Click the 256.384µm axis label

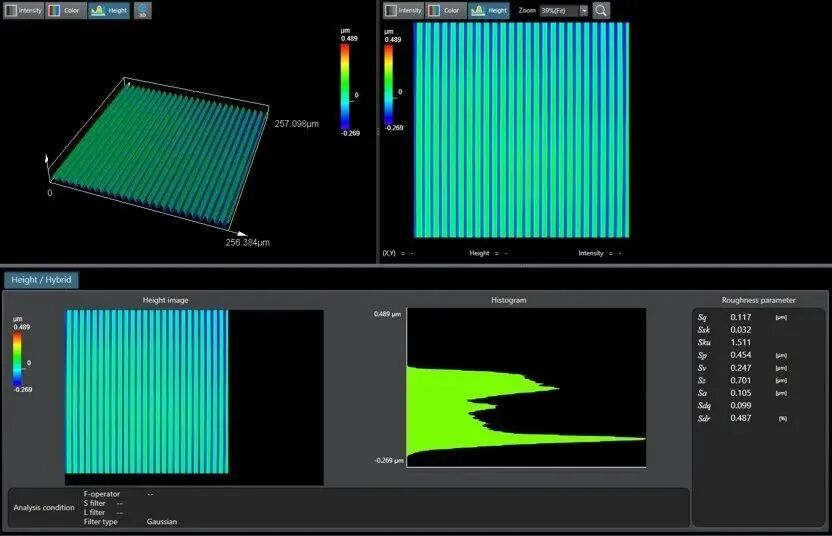click(247, 243)
